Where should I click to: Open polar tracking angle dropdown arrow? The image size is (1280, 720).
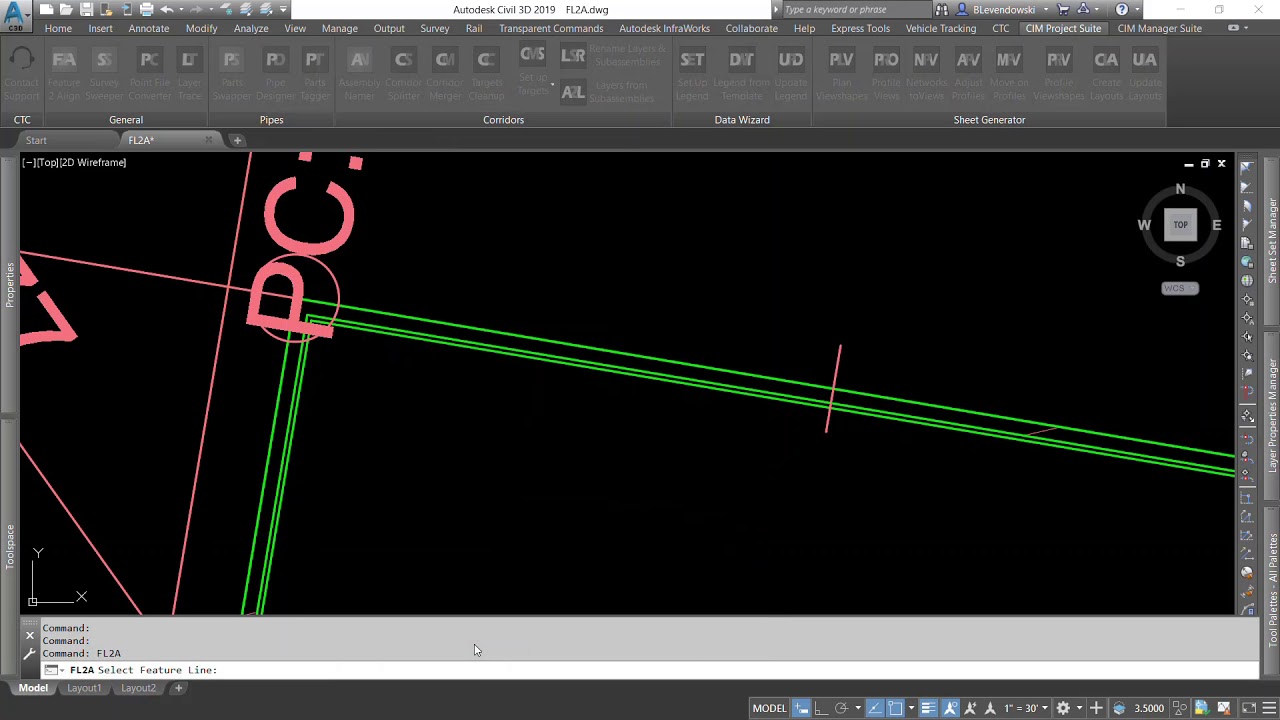coord(857,708)
